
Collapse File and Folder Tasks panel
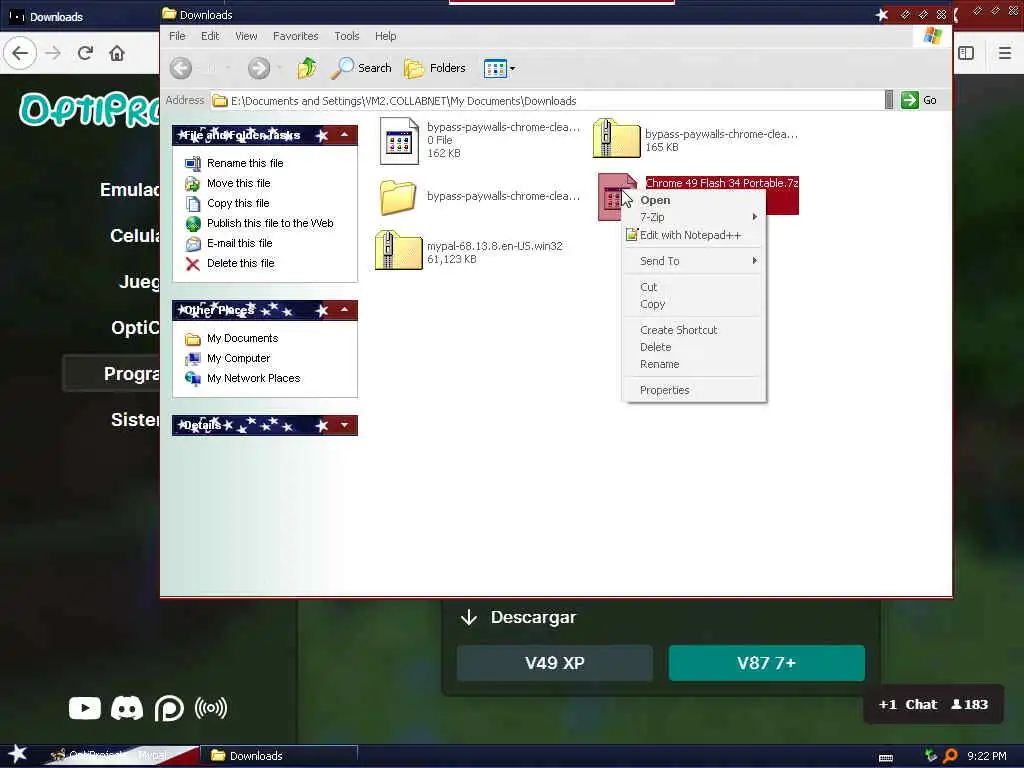(x=344, y=135)
